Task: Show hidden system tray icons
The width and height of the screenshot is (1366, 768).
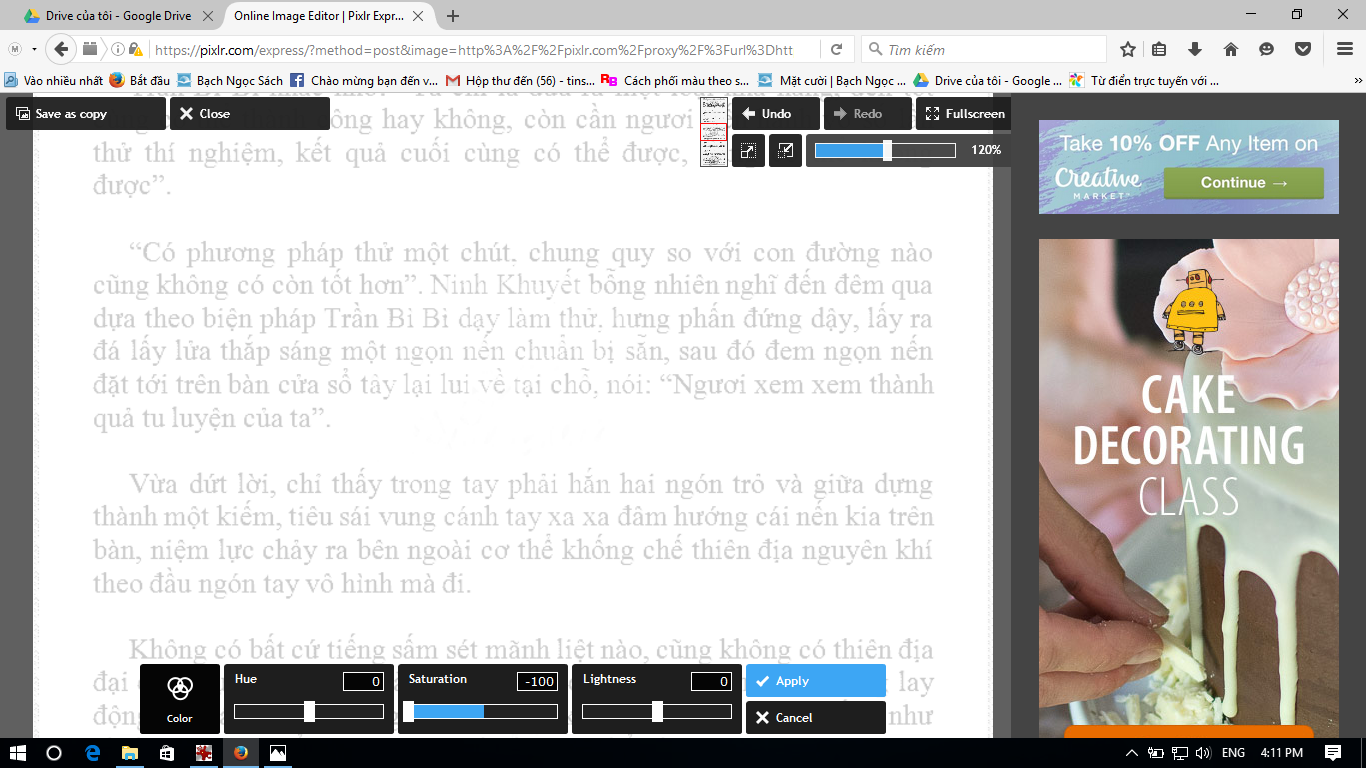Action: (1132, 752)
